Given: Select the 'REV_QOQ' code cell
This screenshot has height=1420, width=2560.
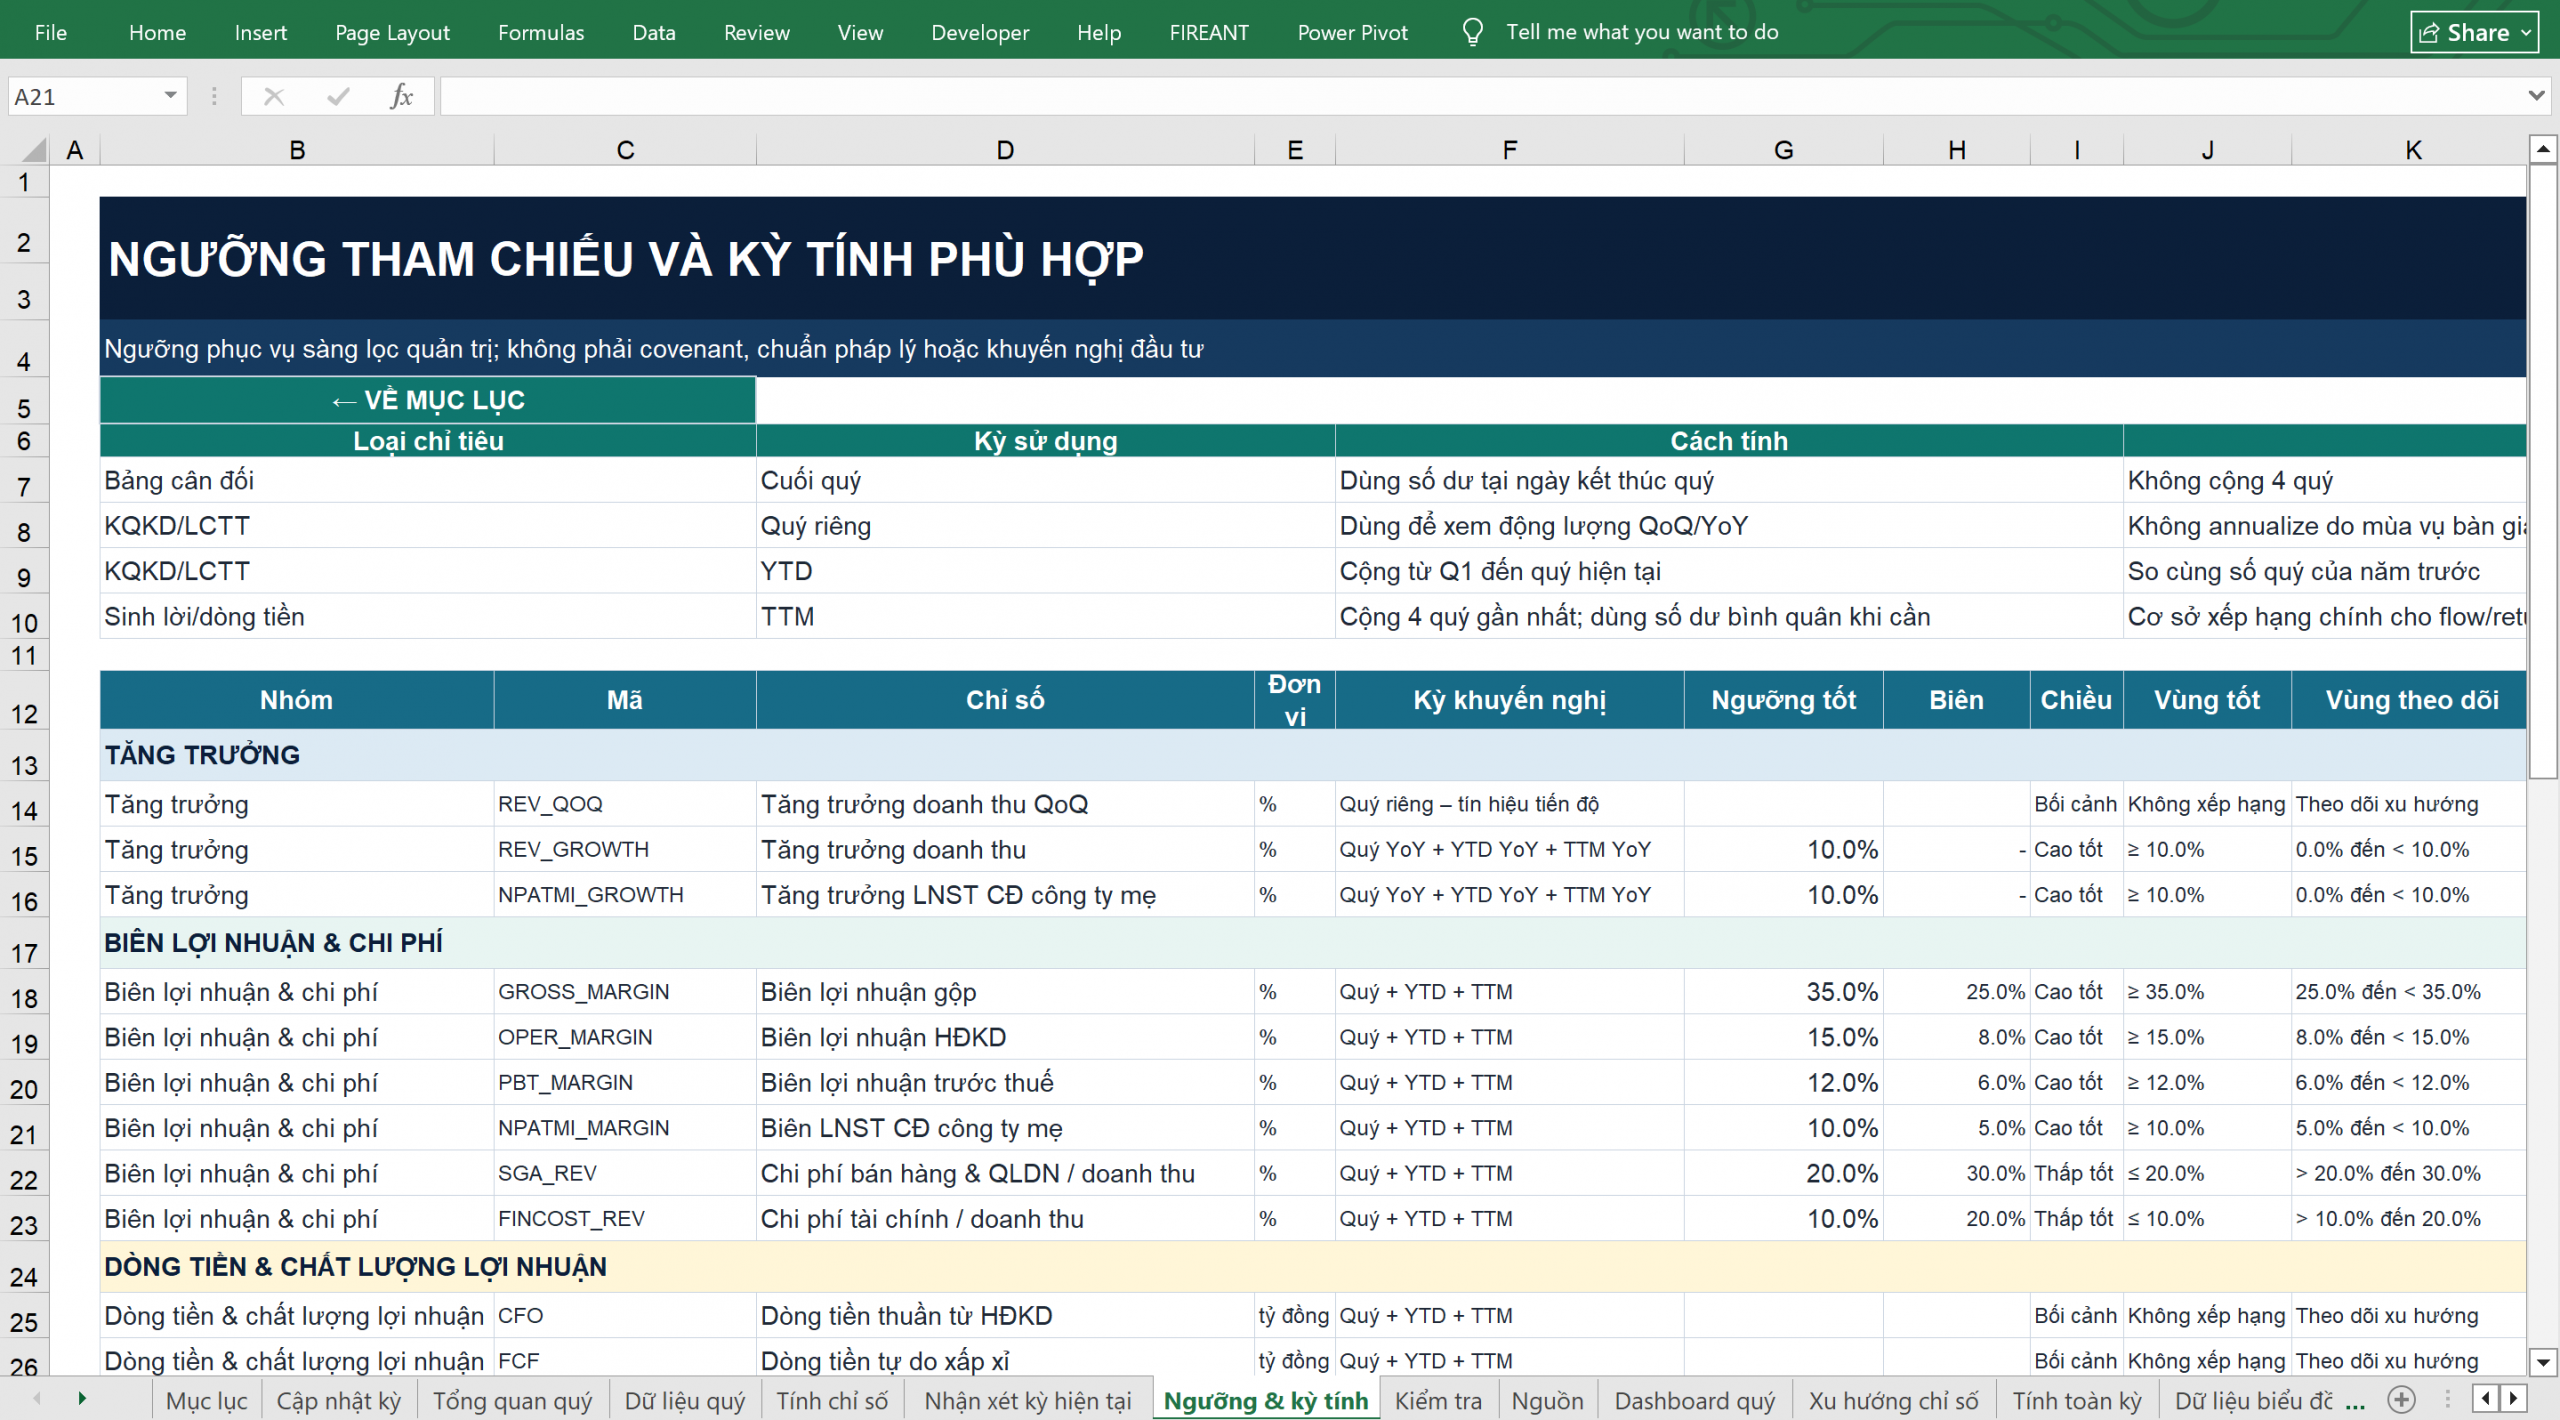Looking at the screenshot, I should pos(625,804).
